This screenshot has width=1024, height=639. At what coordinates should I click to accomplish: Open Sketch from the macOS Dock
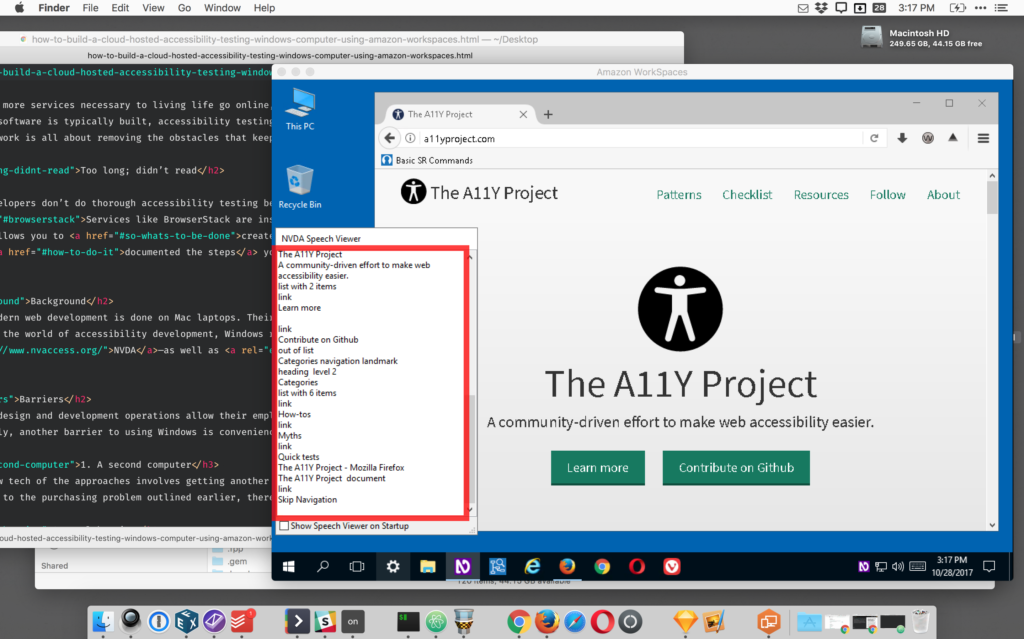(x=685, y=621)
